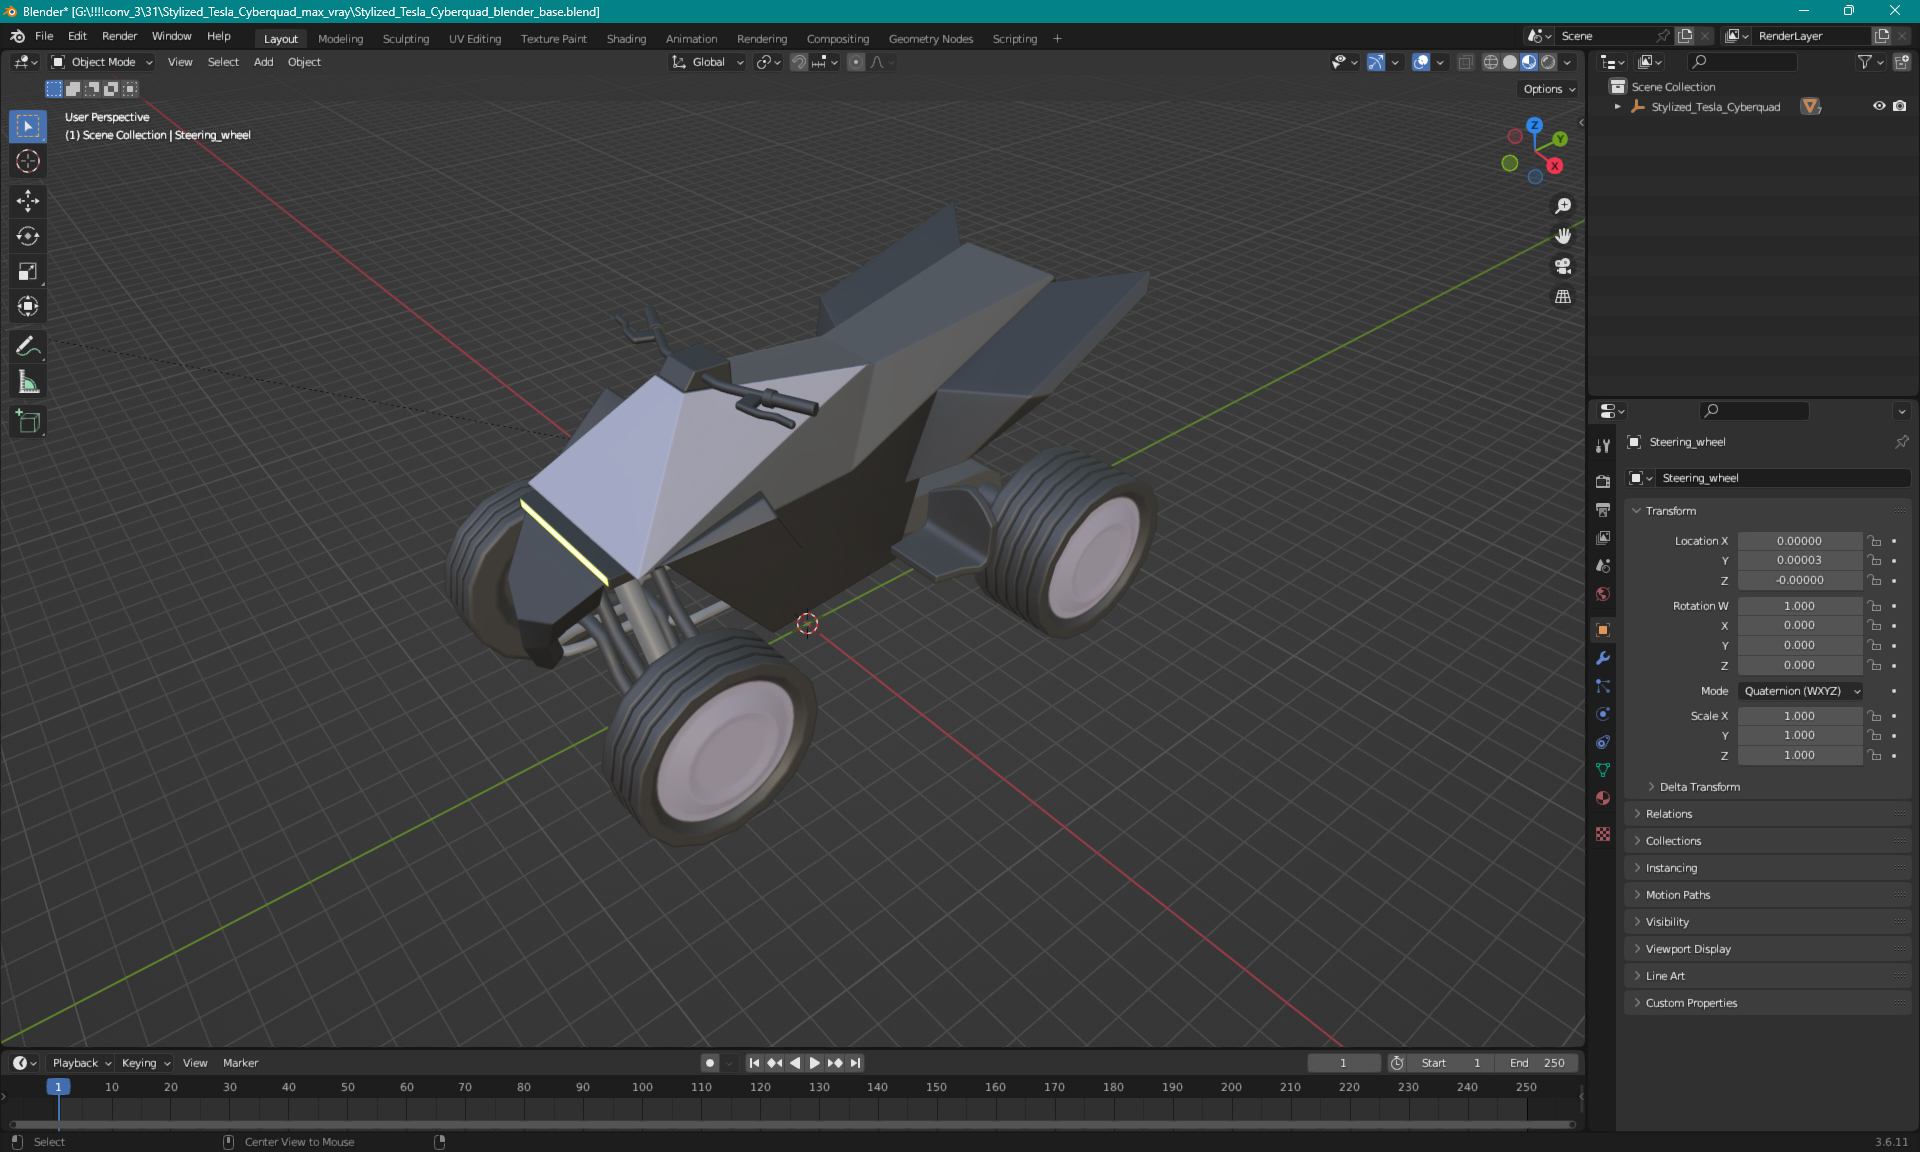Toggle camera view icon
The height and width of the screenshot is (1152, 1920).
tap(1562, 266)
